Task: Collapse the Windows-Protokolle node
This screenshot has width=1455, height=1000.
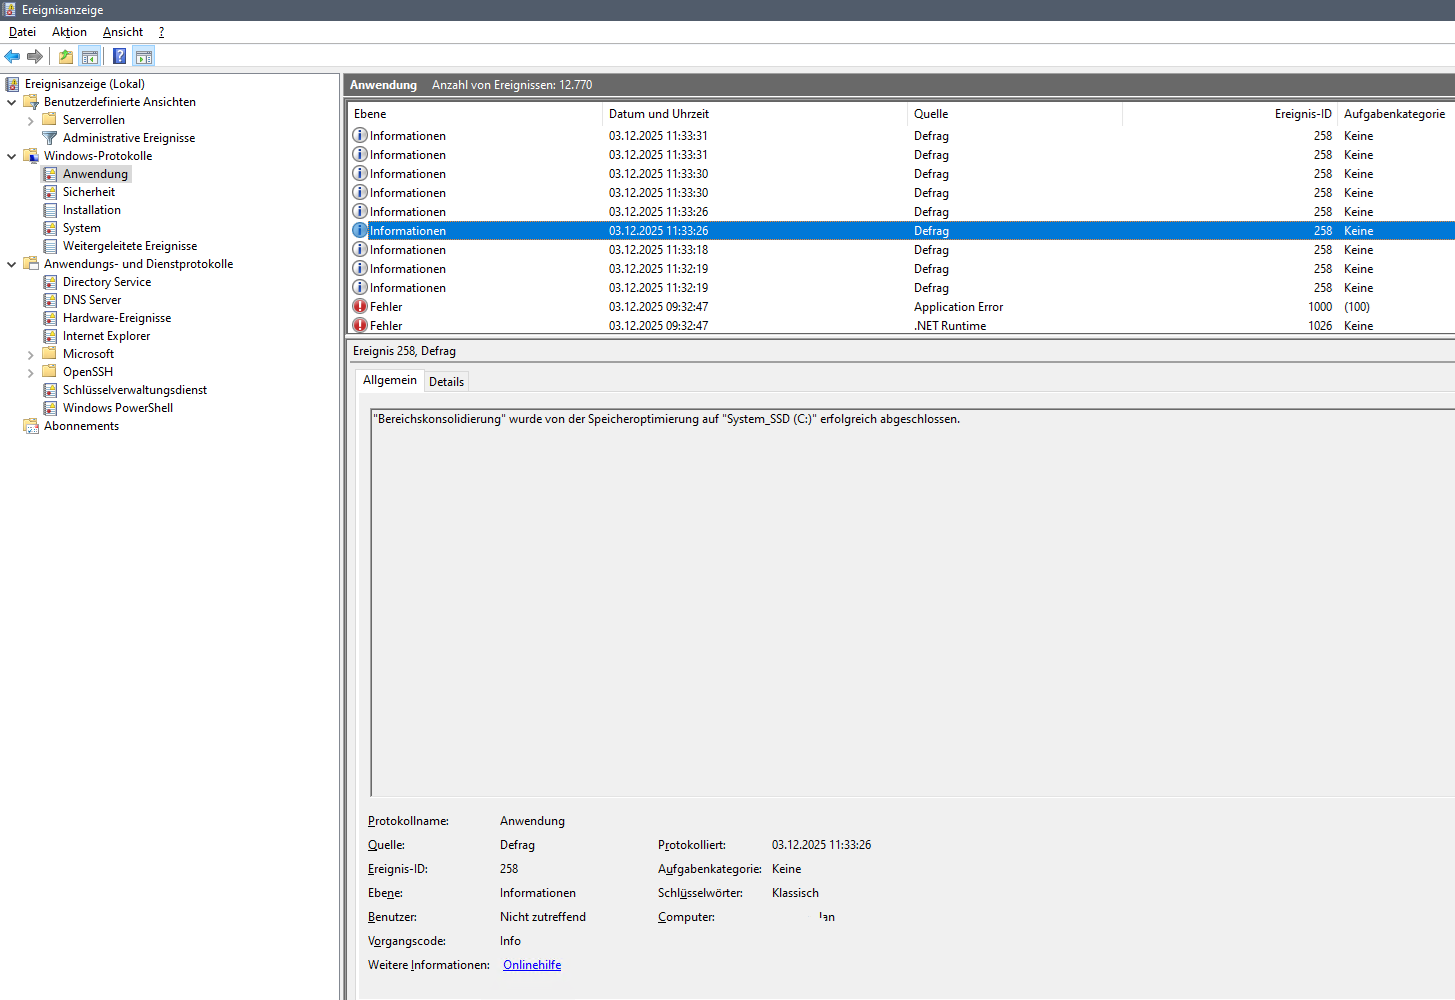Action: point(12,156)
